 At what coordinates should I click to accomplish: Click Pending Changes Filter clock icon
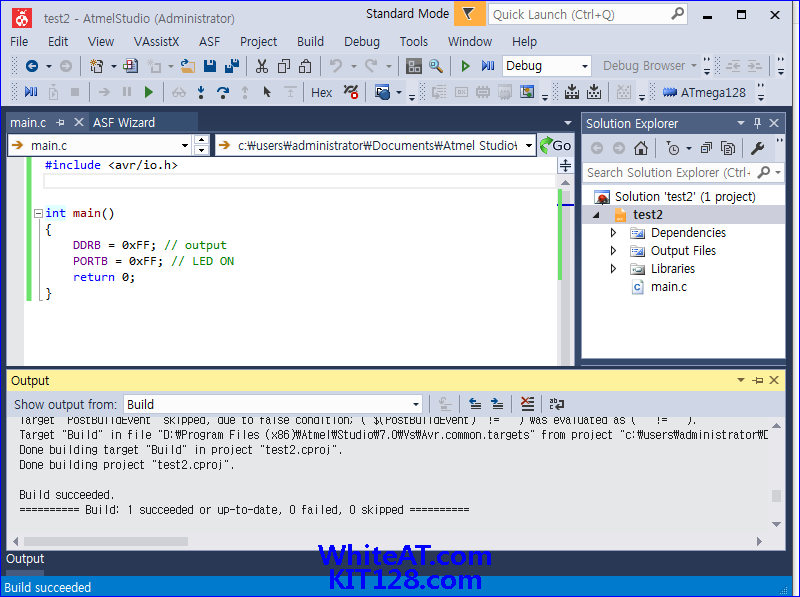673,148
